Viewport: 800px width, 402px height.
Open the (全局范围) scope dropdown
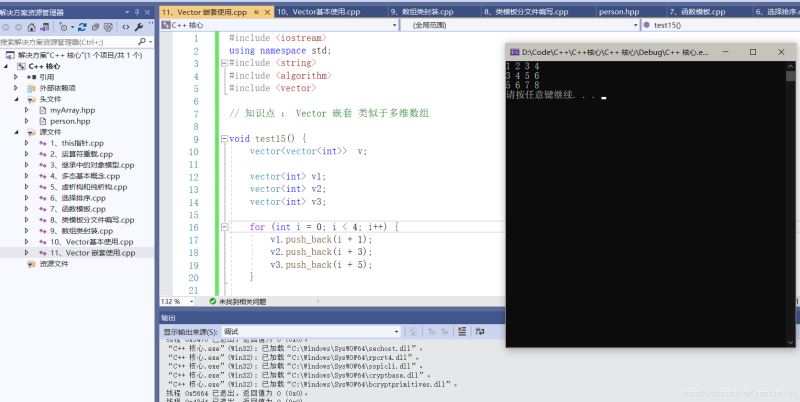pyautogui.click(x=636, y=25)
